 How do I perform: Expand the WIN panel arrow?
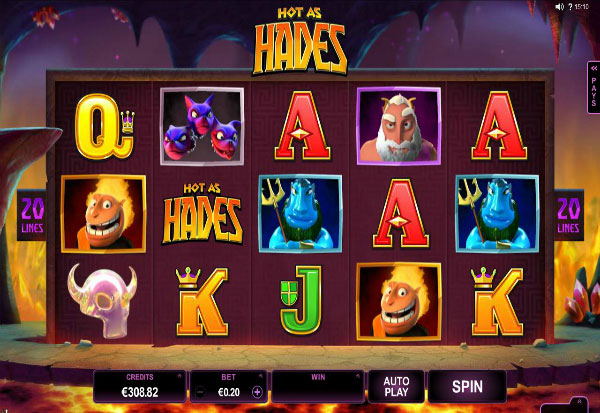click(358, 377)
